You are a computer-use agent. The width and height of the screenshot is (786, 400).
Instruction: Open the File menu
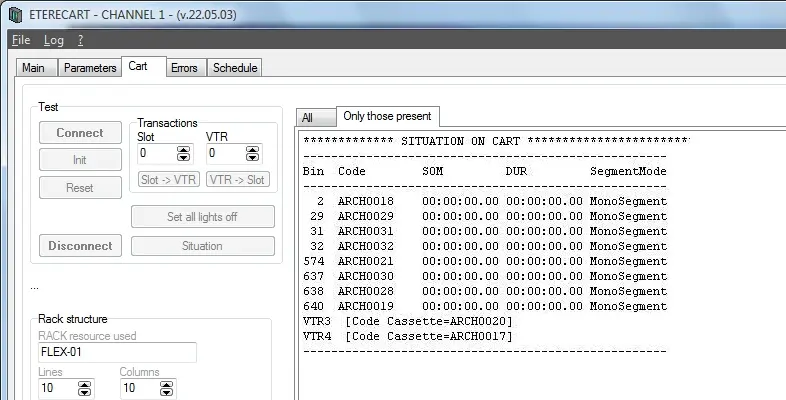pos(20,40)
